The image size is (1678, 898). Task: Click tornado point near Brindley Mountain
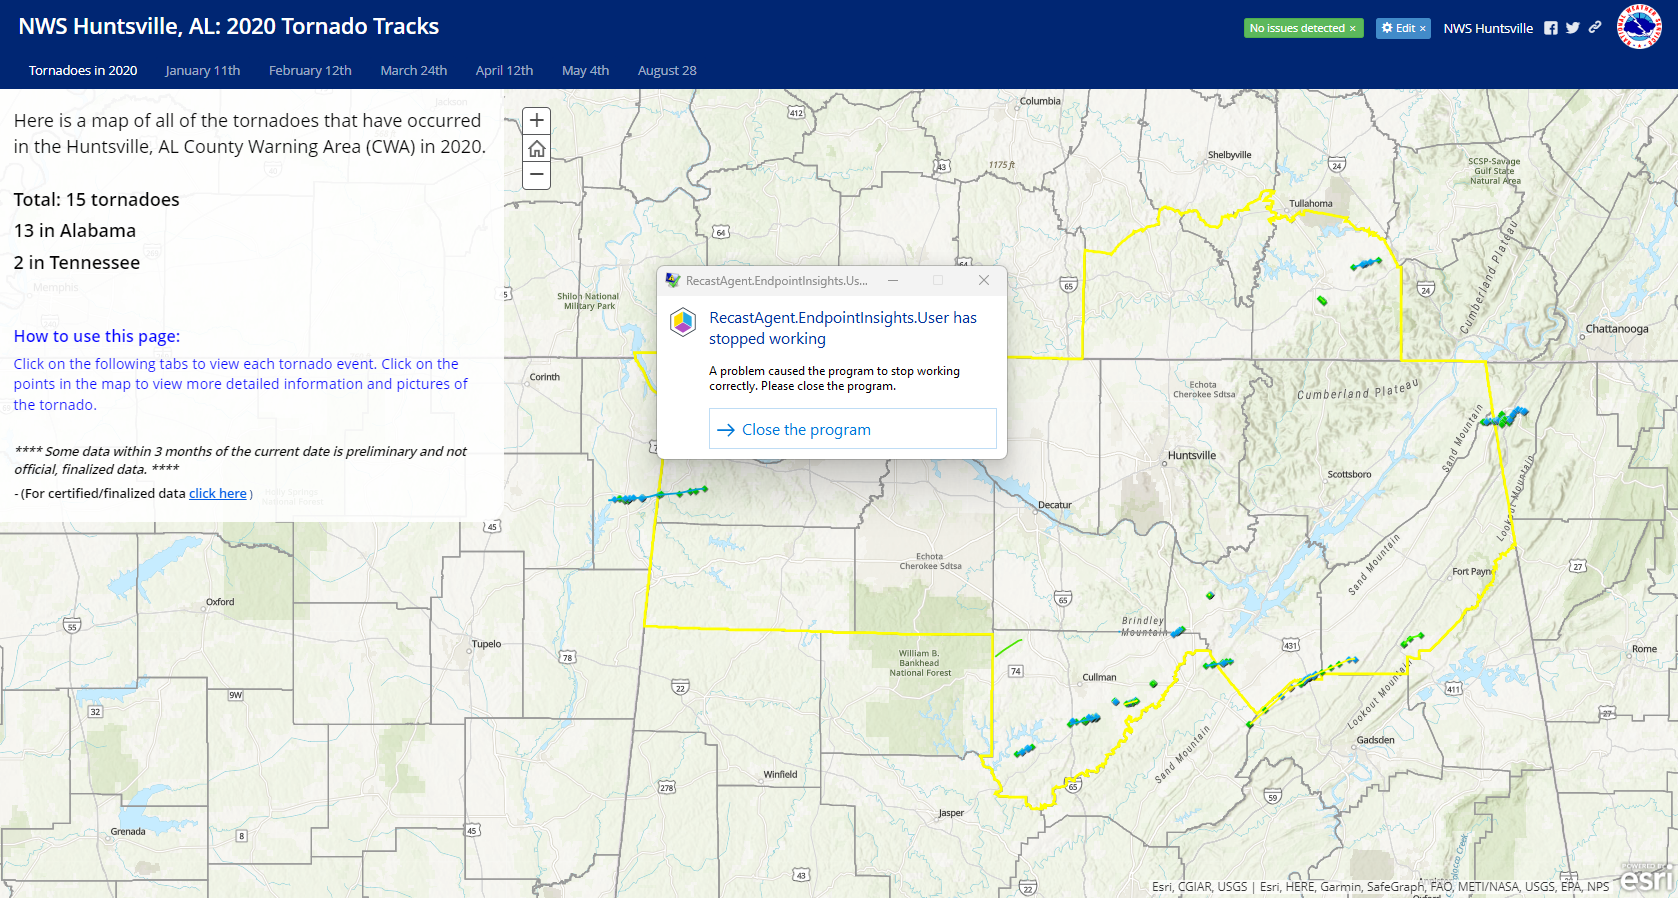click(1178, 632)
